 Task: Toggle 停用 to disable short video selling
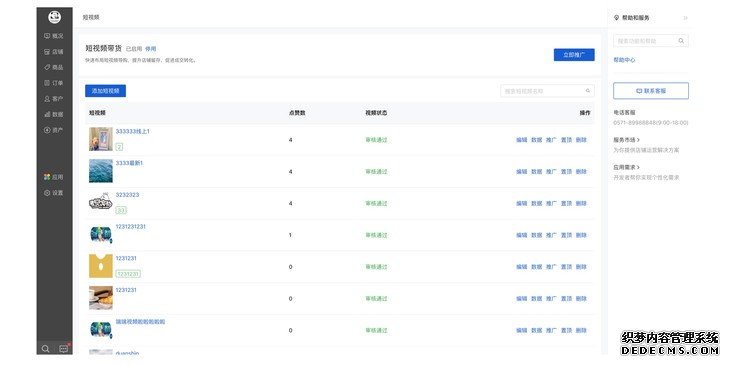click(151, 49)
